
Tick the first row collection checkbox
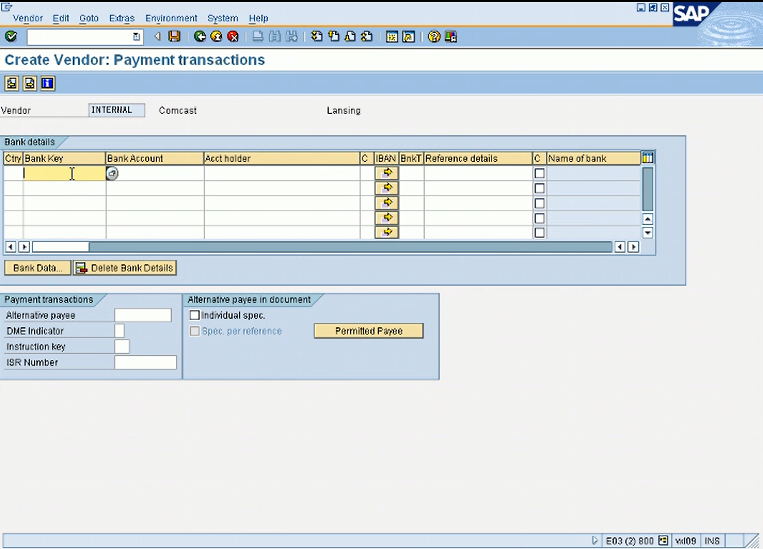539,173
